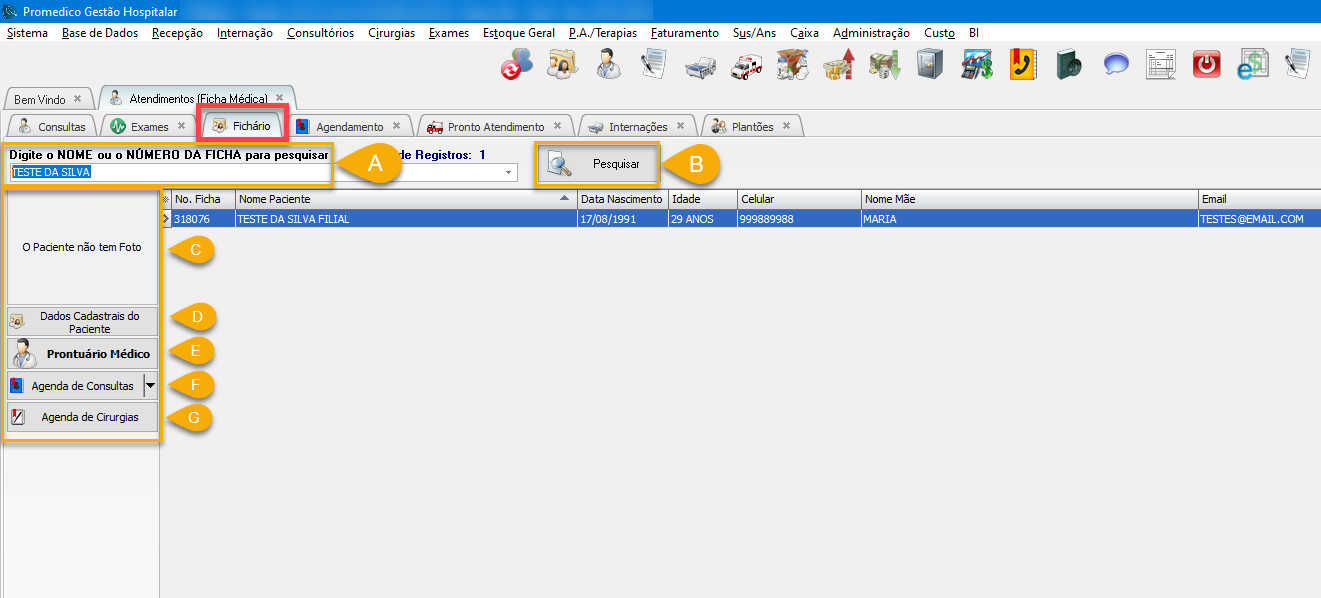Click the money with green arrow icon

(884, 65)
